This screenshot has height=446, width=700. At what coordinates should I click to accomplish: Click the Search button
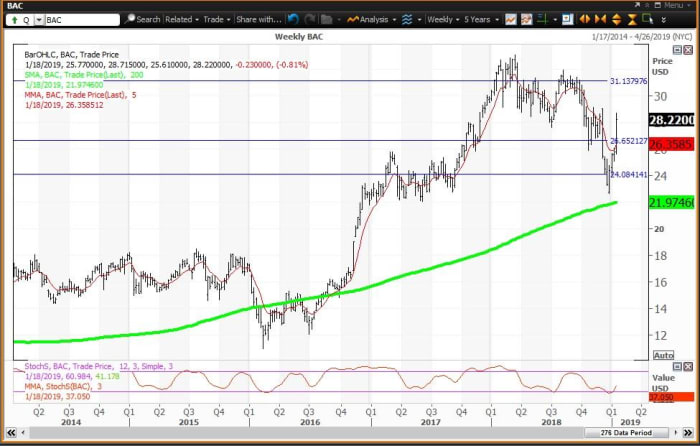pos(144,19)
